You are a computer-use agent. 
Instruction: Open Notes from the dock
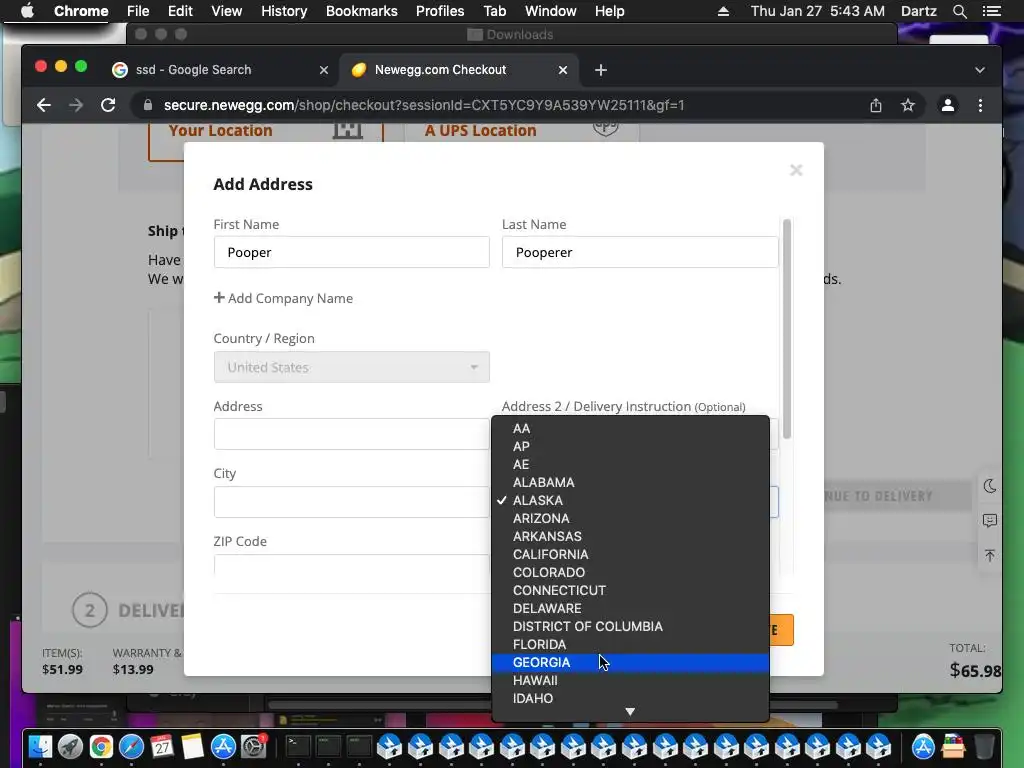click(193, 746)
